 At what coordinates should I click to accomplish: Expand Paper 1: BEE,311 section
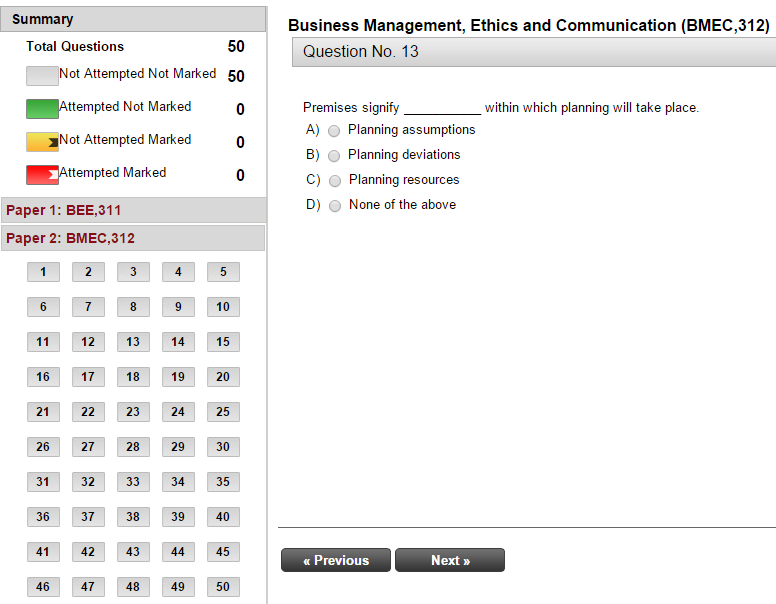pyautogui.click(x=133, y=210)
